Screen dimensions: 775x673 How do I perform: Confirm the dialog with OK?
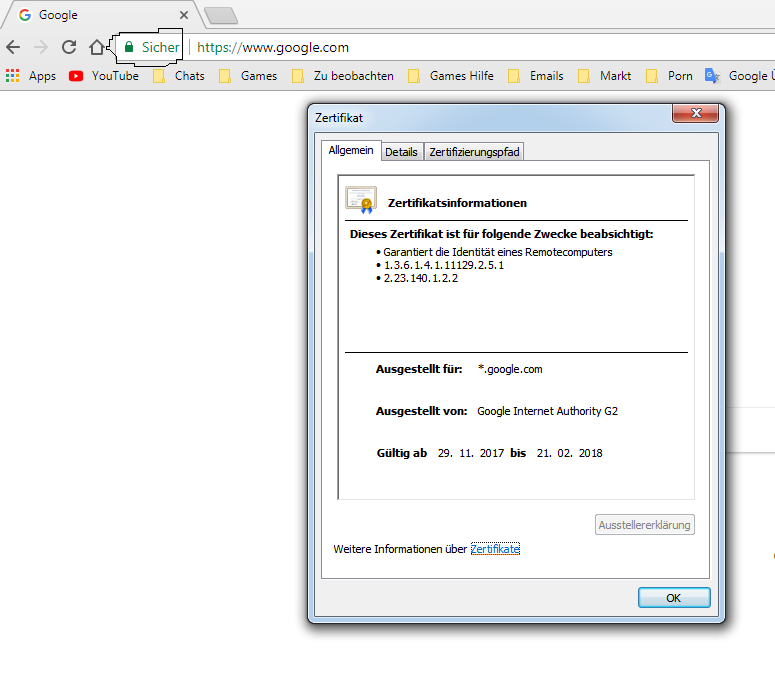coord(674,598)
